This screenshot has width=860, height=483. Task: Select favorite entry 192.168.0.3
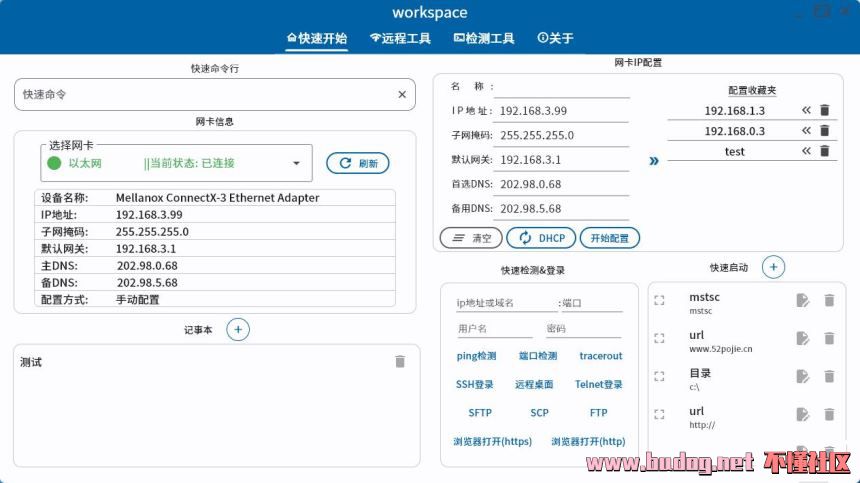[x=734, y=130]
